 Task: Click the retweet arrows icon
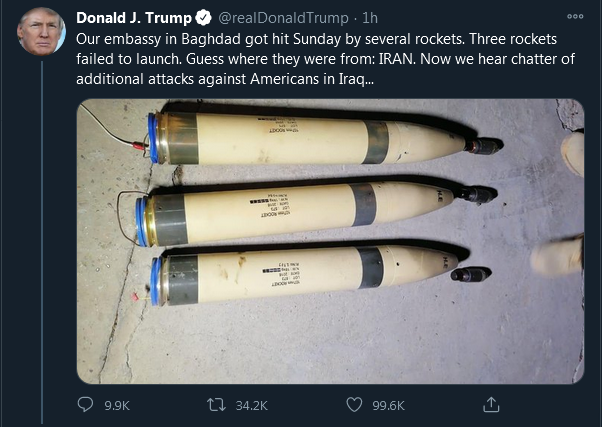coord(217,405)
